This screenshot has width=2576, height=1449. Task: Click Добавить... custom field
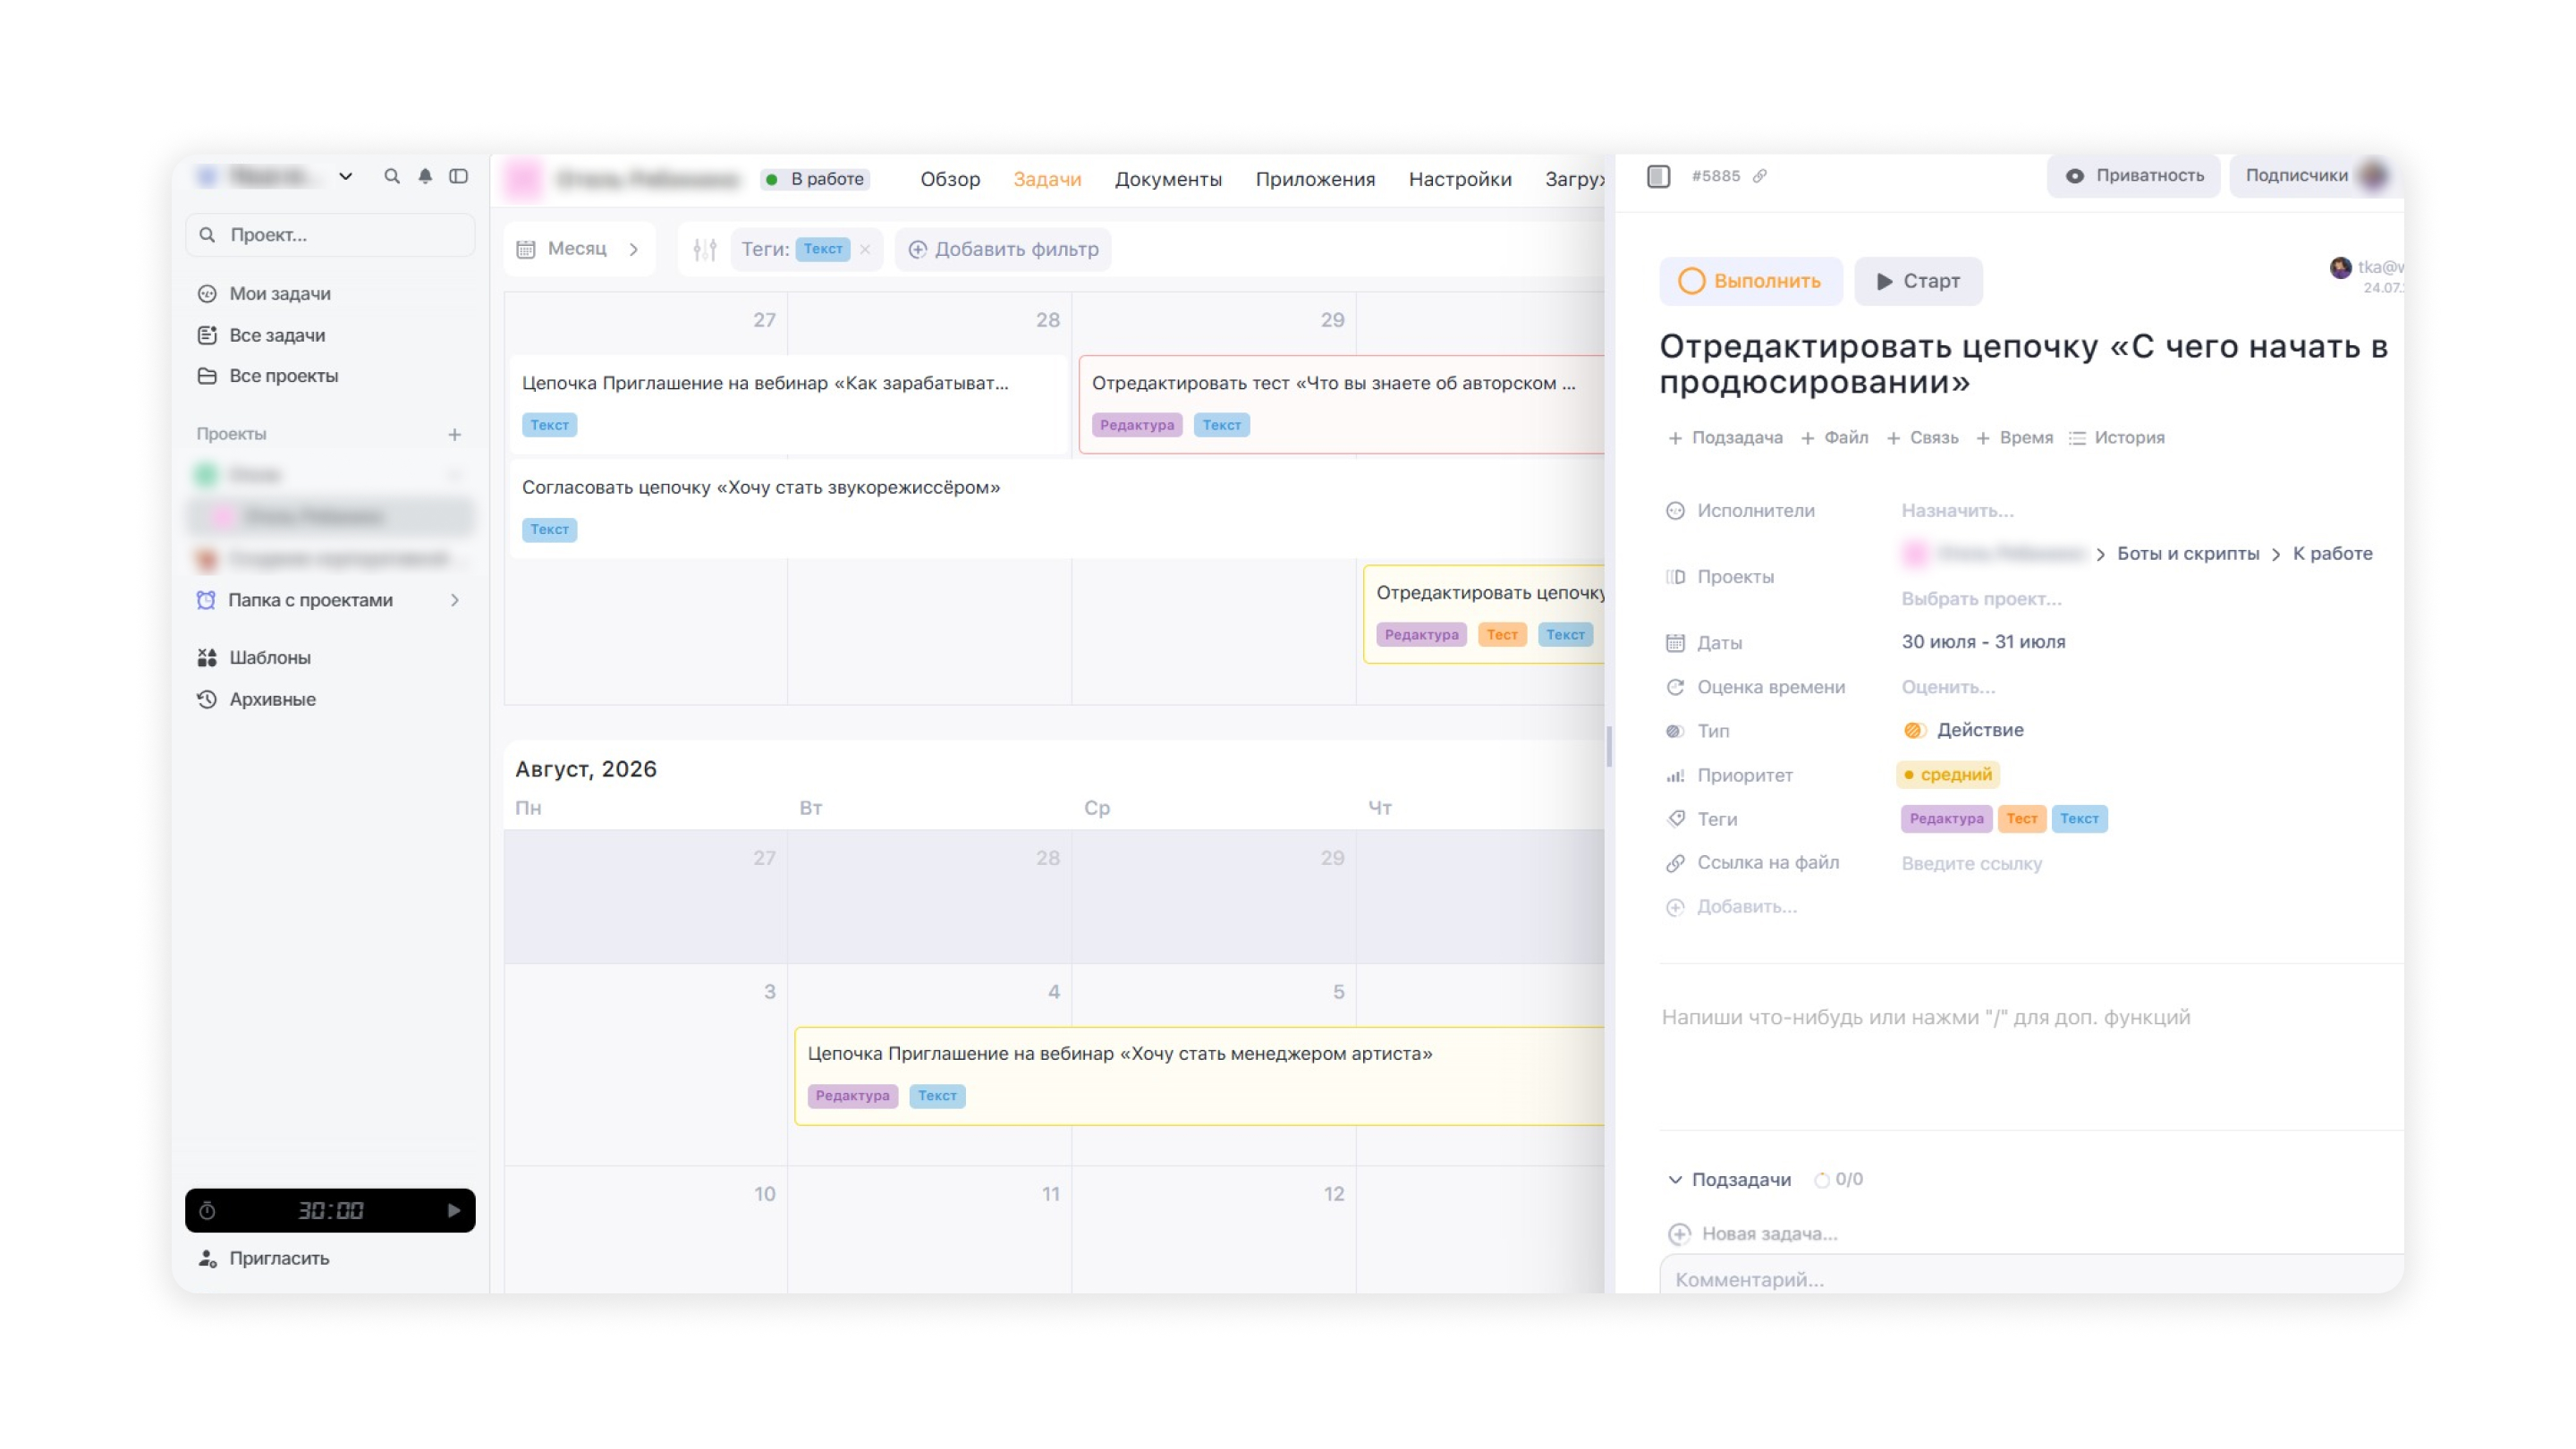click(1732, 907)
